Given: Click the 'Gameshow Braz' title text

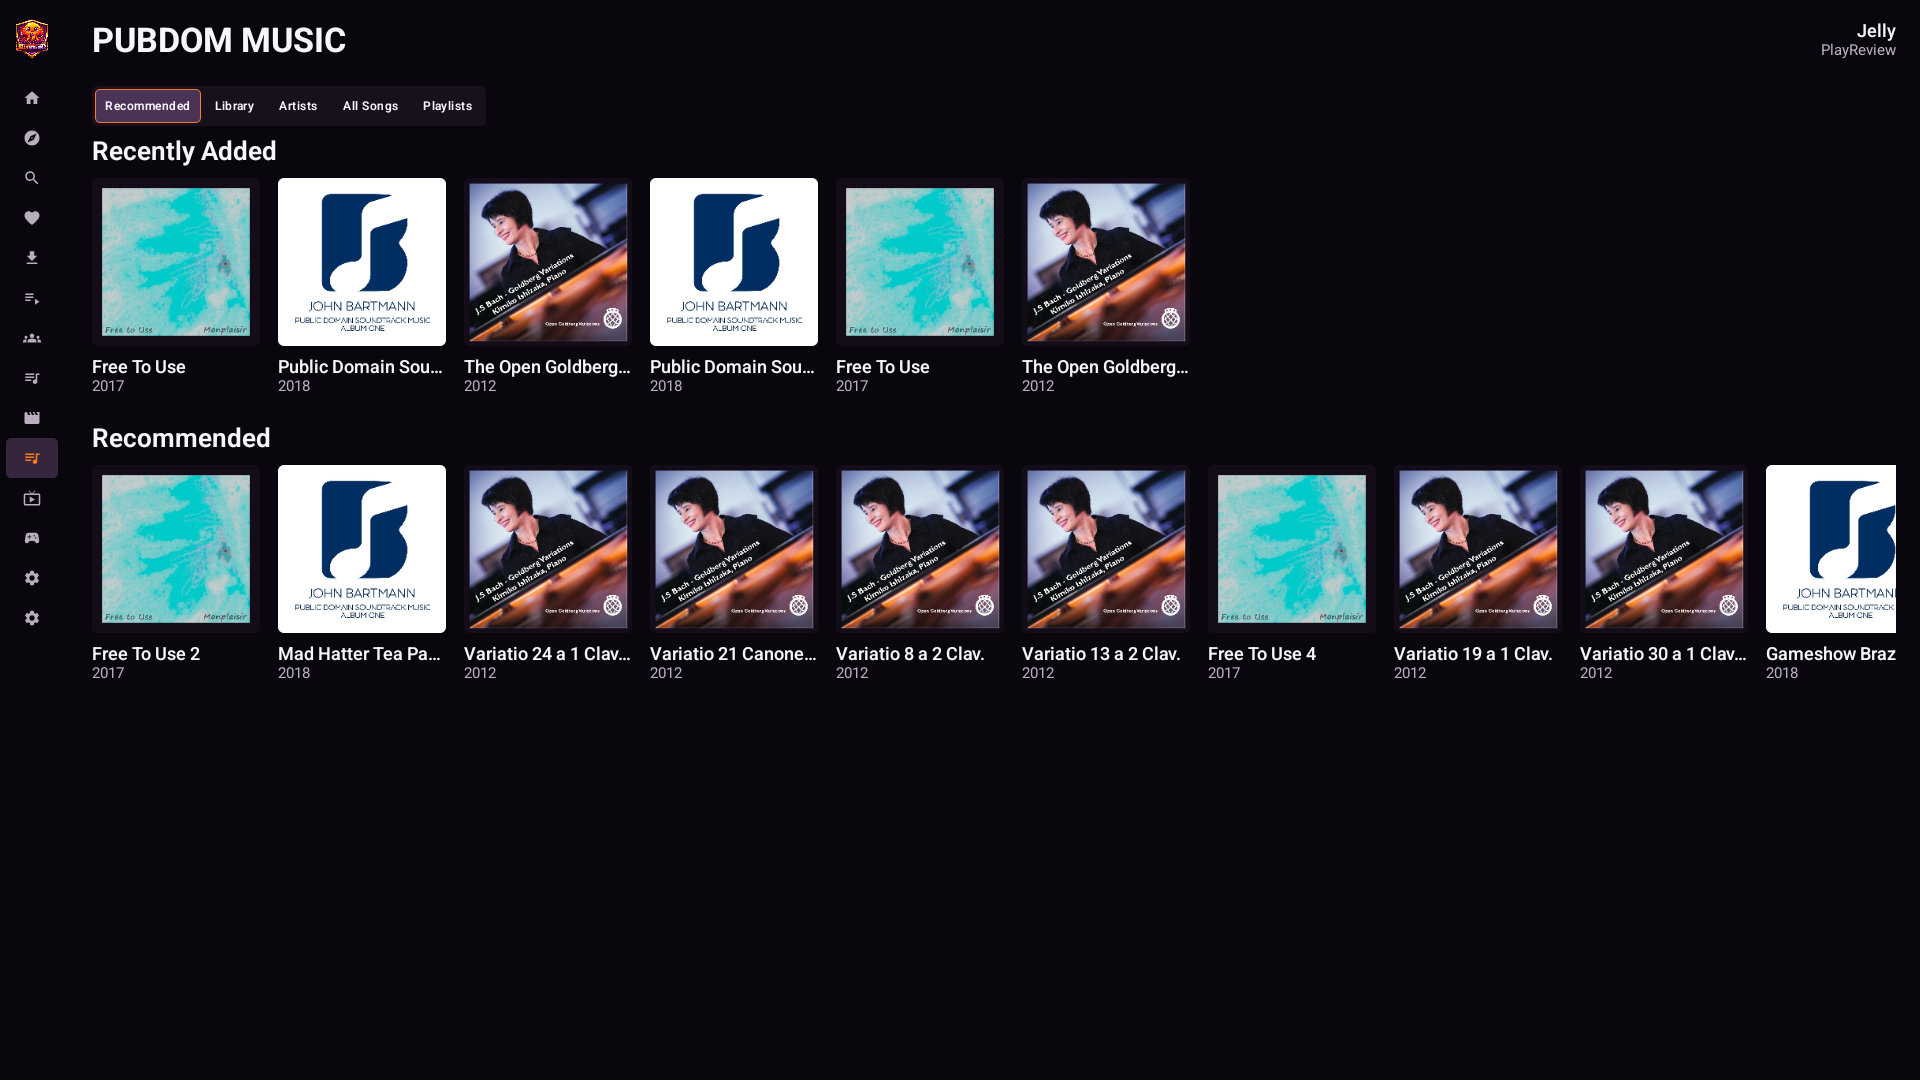Looking at the screenshot, I should pos(1831,654).
